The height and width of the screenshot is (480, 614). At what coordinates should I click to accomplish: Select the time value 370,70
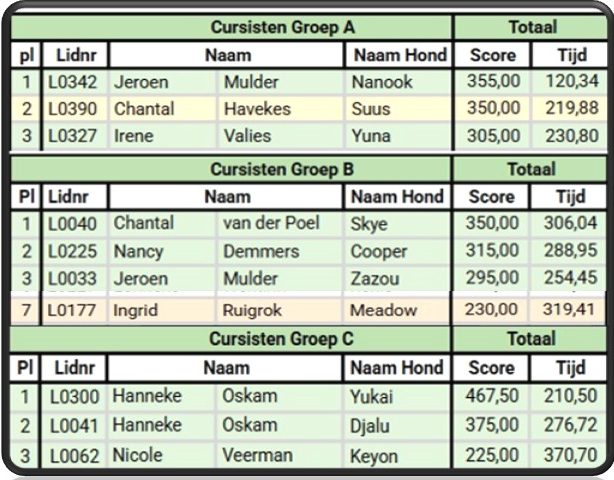click(571, 455)
